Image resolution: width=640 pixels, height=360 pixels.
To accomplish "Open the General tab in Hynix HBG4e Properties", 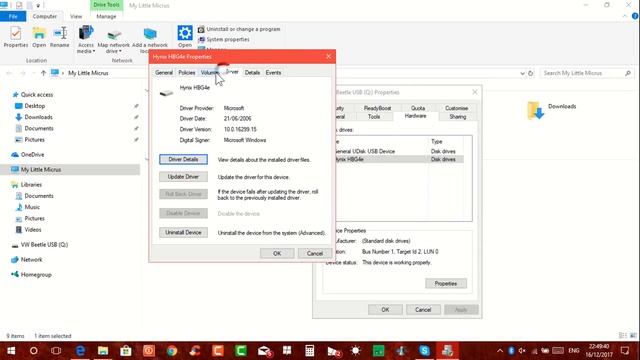I will pos(164,73).
